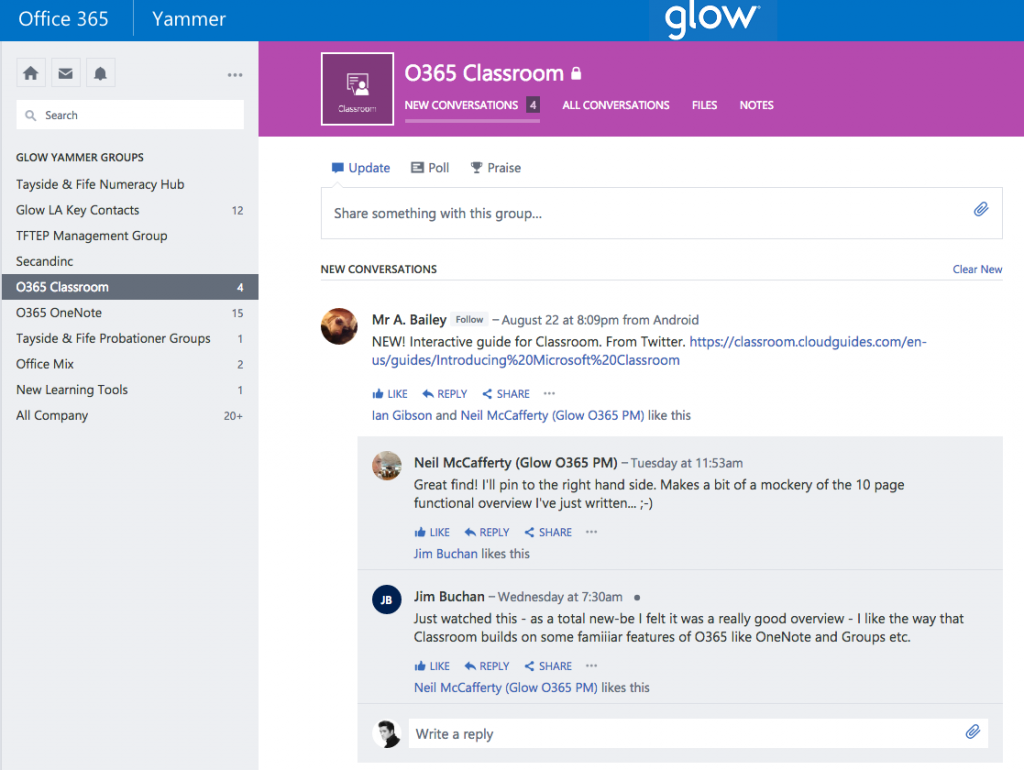
Task: Click the Jim Buchan comment author name
Action: coord(449,596)
